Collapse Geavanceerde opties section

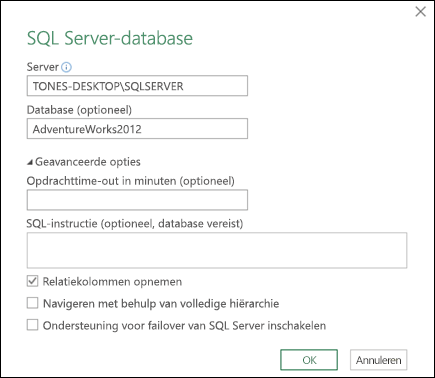[x=30, y=162]
